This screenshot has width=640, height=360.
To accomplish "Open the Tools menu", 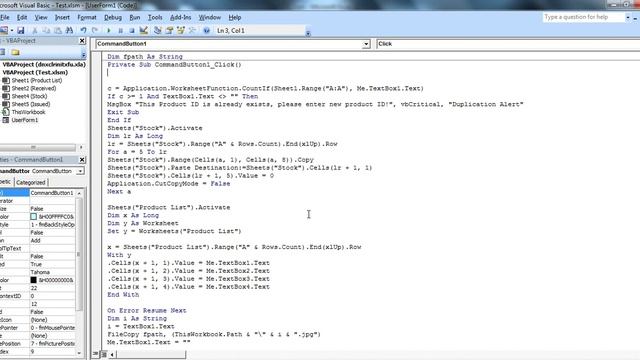I will (155, 18).
